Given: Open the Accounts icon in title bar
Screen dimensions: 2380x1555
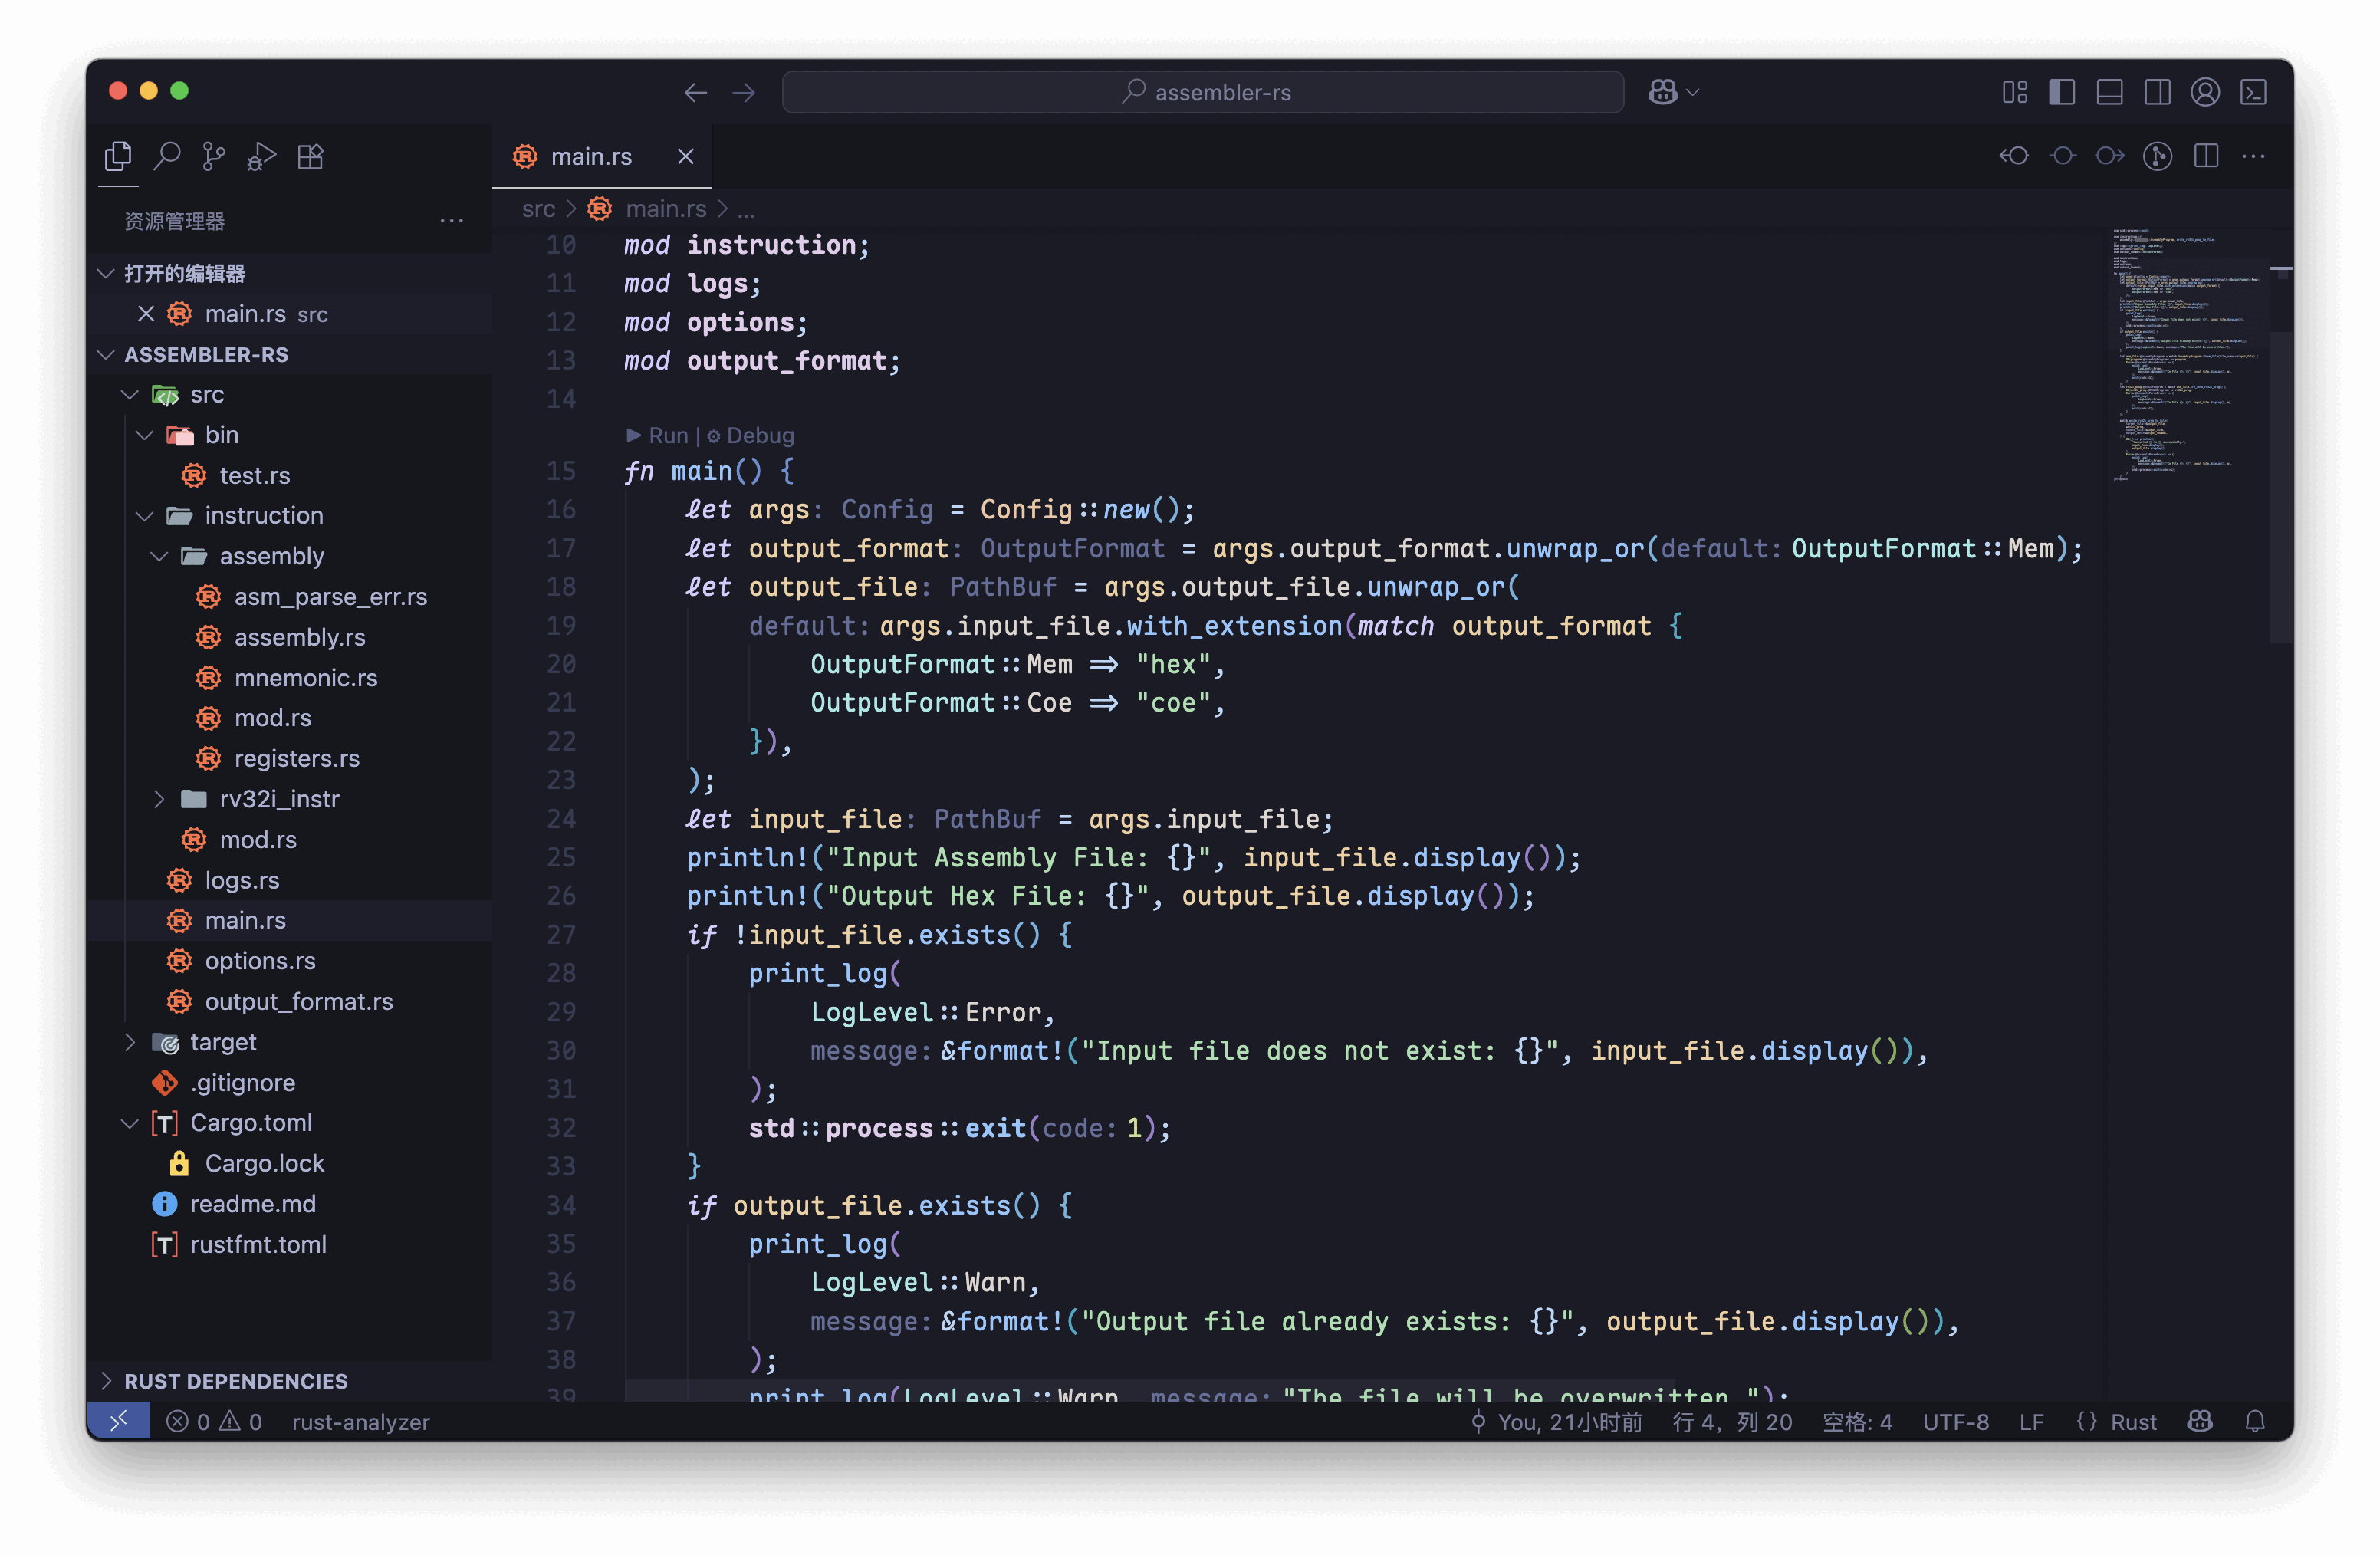Looking at the screenshot, I should point(2205,92).
